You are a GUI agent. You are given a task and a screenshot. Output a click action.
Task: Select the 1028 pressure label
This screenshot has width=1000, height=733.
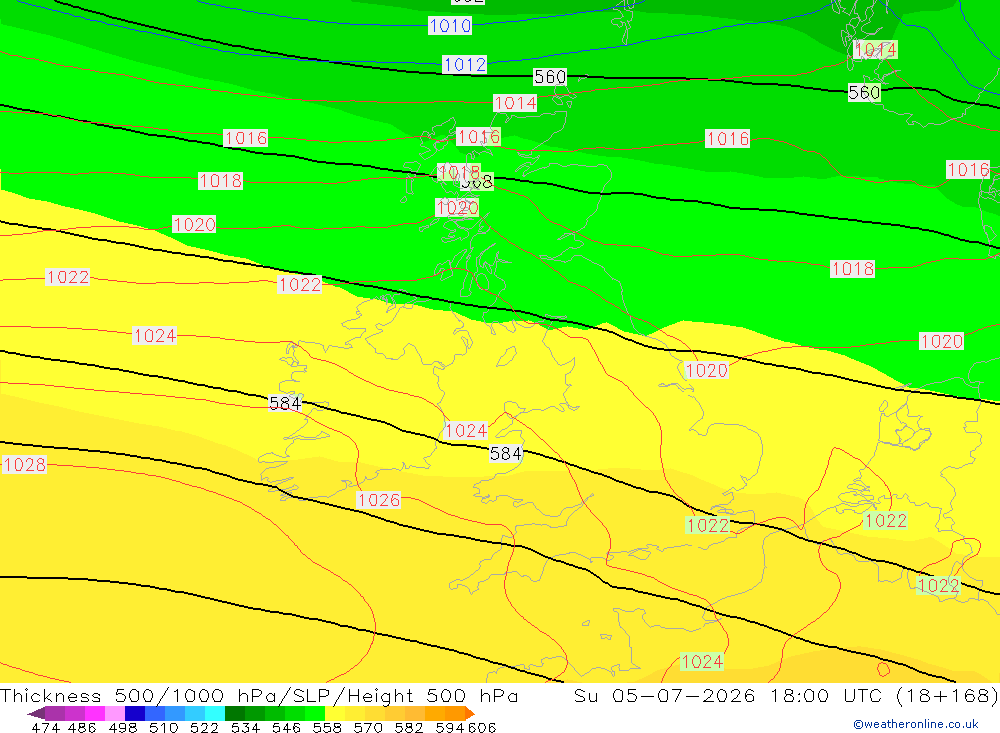[x=24, y=464]
